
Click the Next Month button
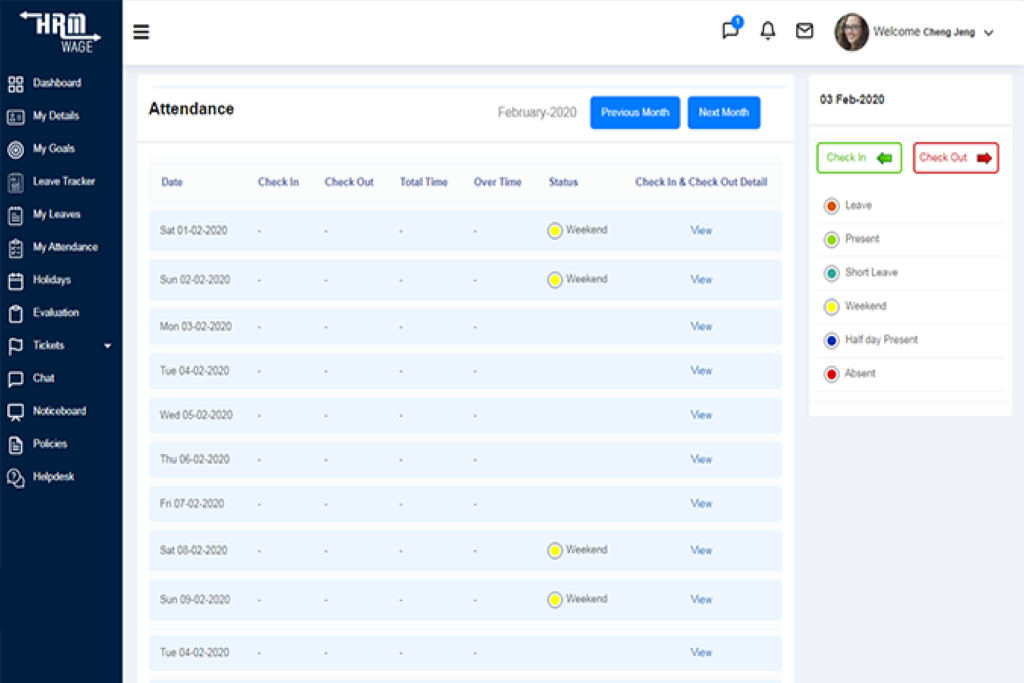[x=724, y=112]
